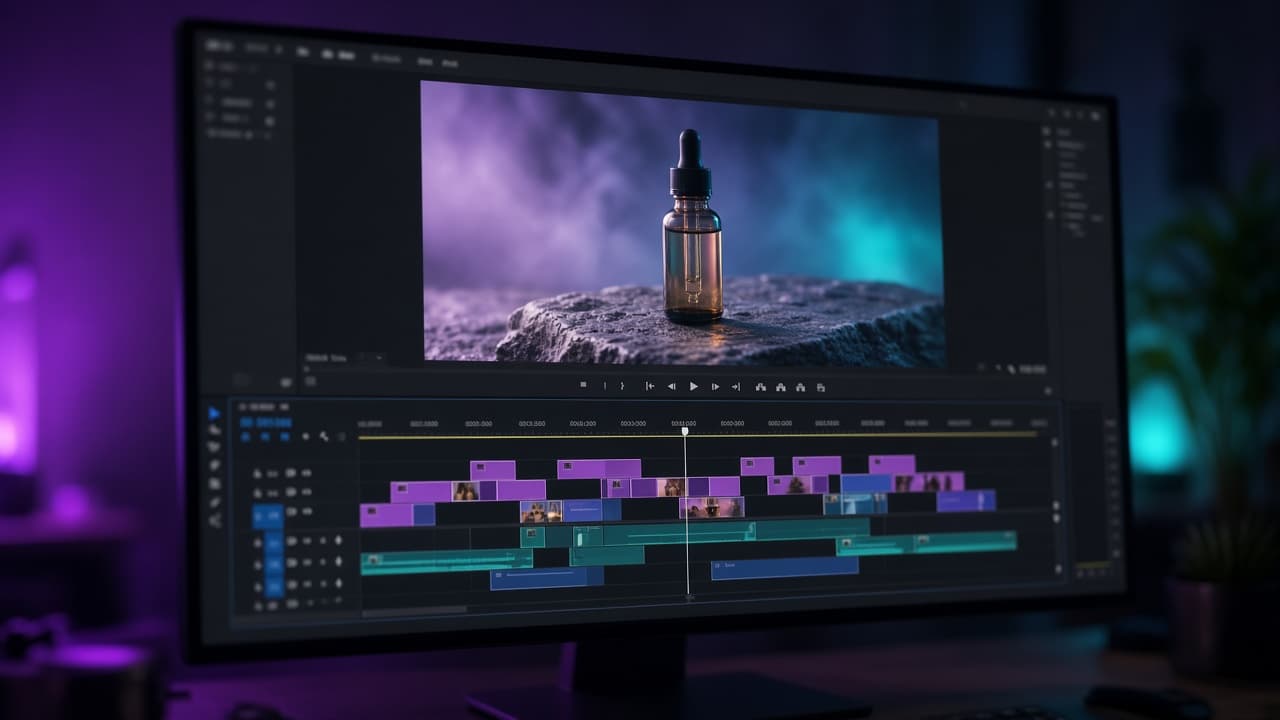Step back one frame in transport controls
This screenshot has height=720, width=1280.
(672, 386)
